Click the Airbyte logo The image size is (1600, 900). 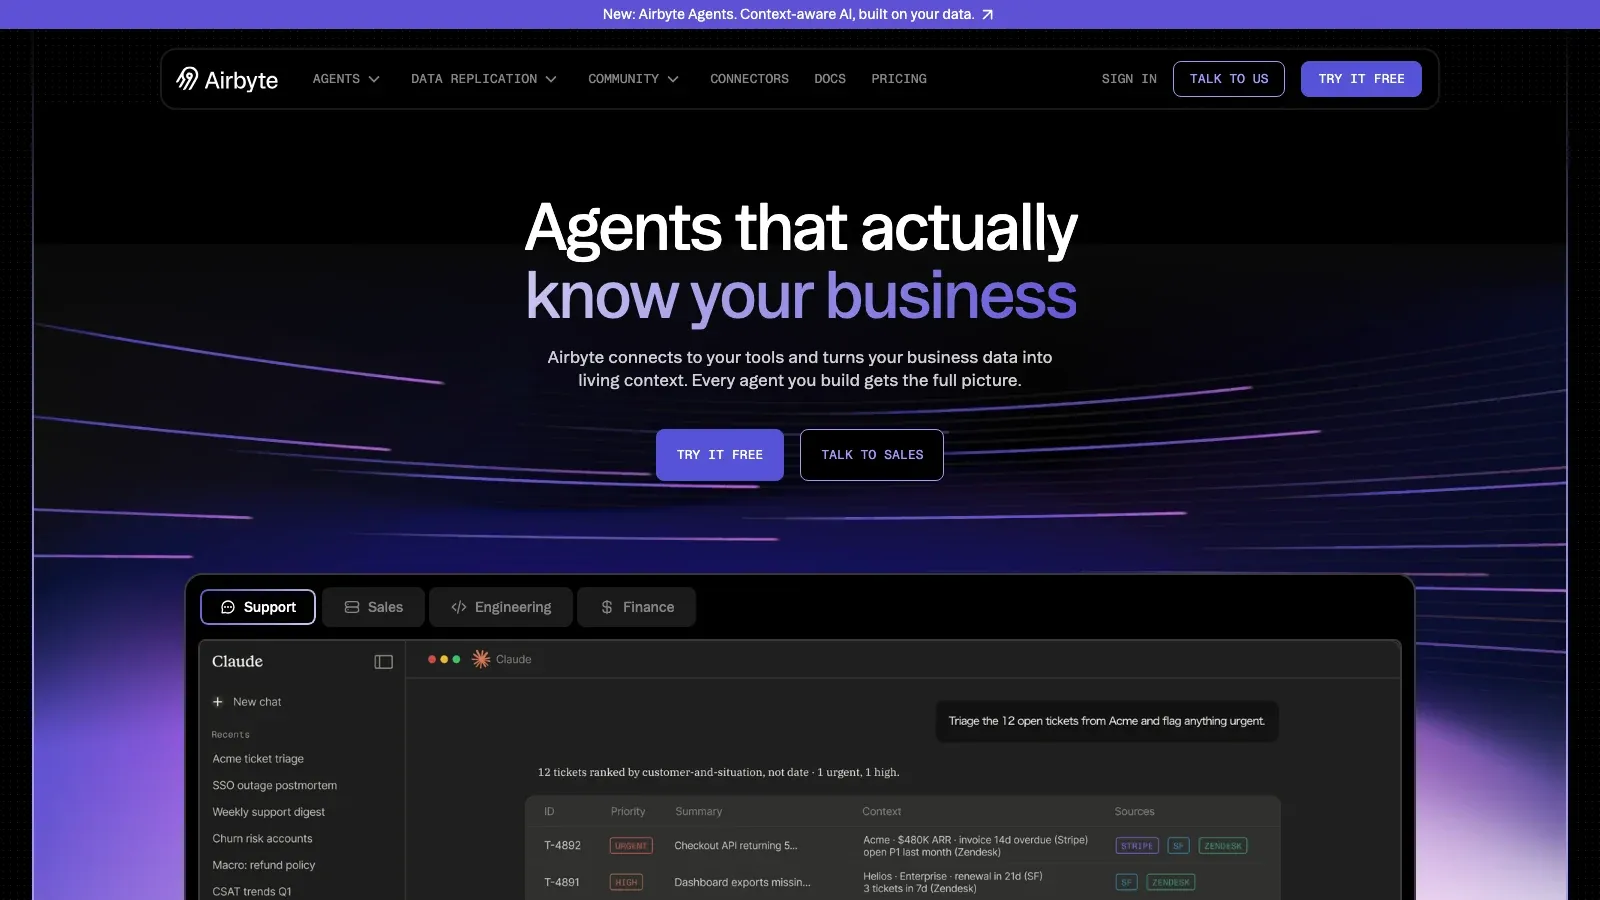pyautogui.click(x=227, y=79)
